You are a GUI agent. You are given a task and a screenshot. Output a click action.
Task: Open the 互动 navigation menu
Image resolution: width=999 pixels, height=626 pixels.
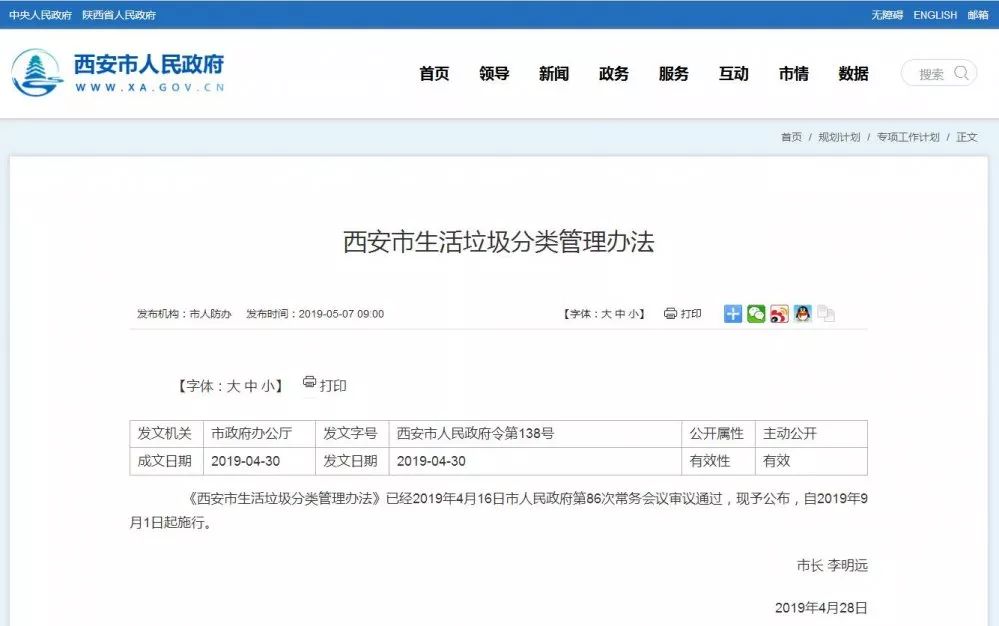coord(734,74)
